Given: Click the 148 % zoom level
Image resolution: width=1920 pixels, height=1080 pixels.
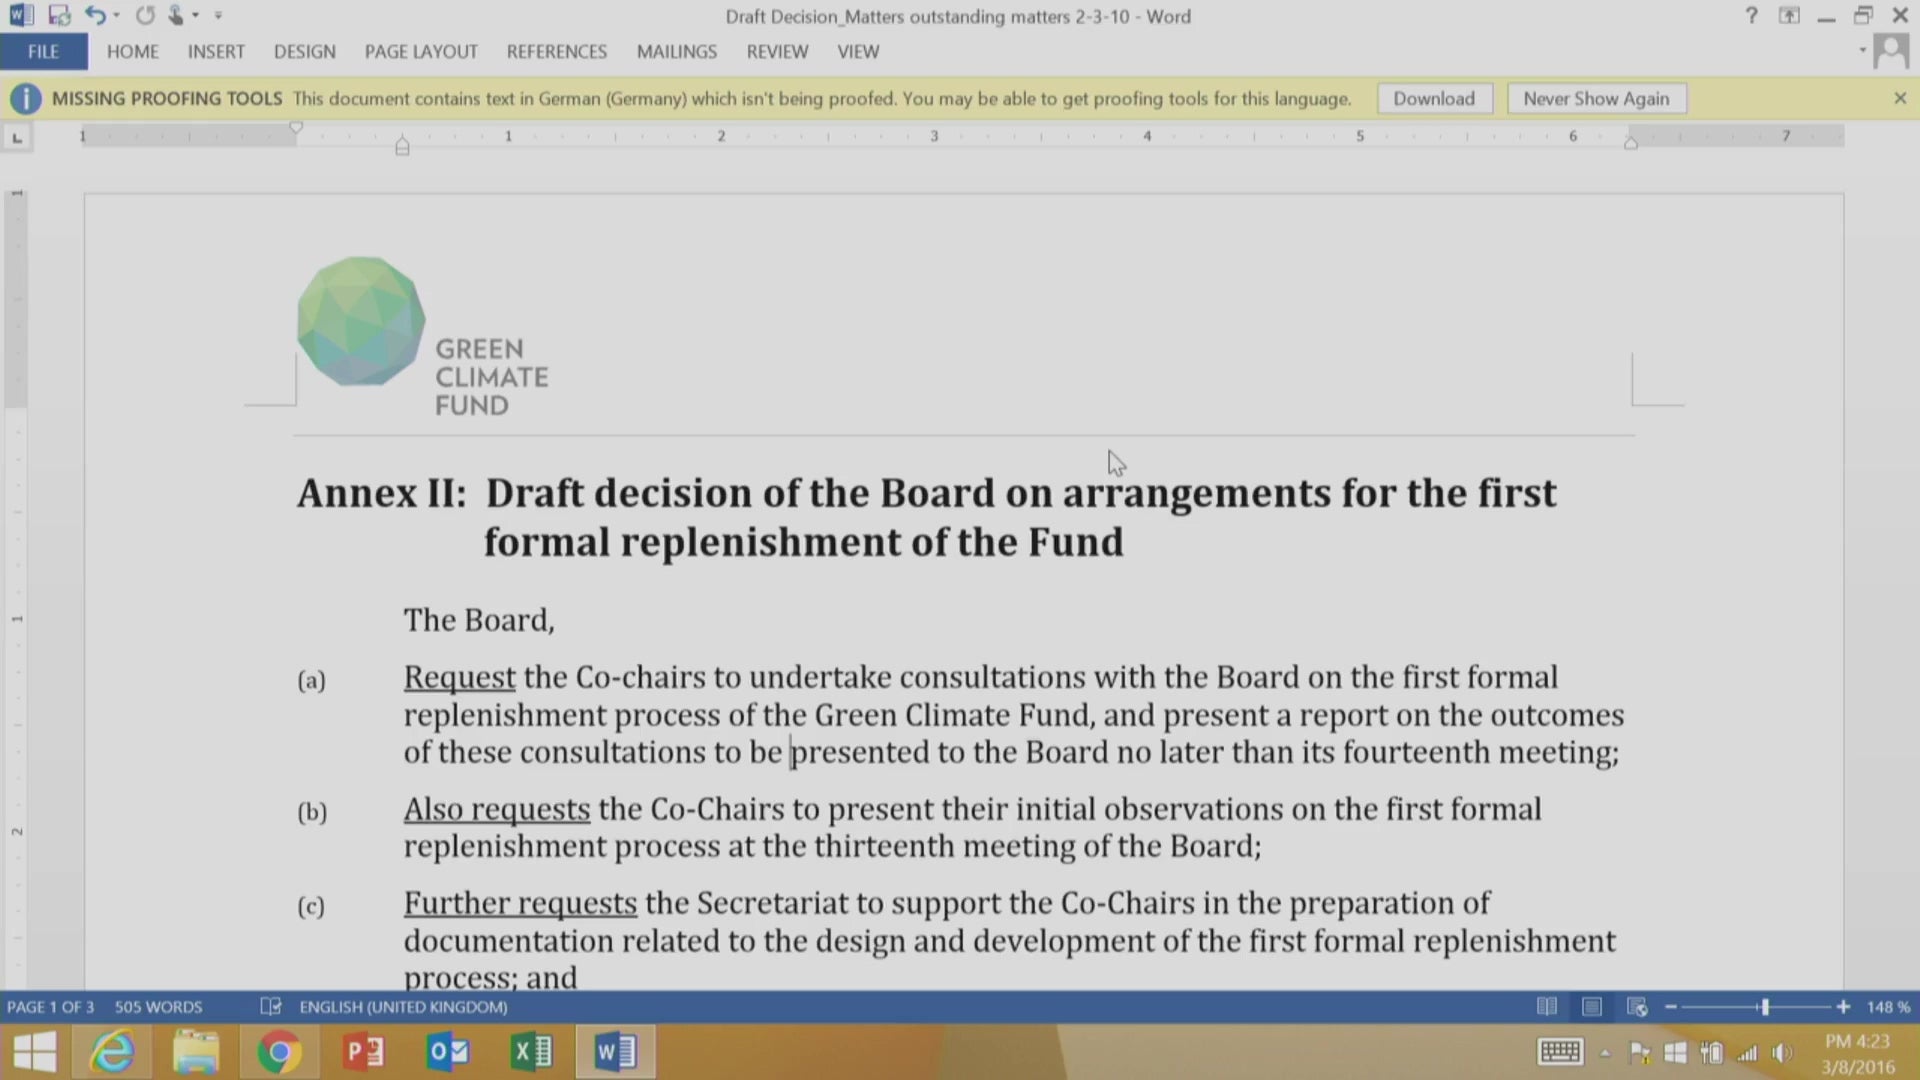Looking at the screenshot, I should point(1888,1007).
